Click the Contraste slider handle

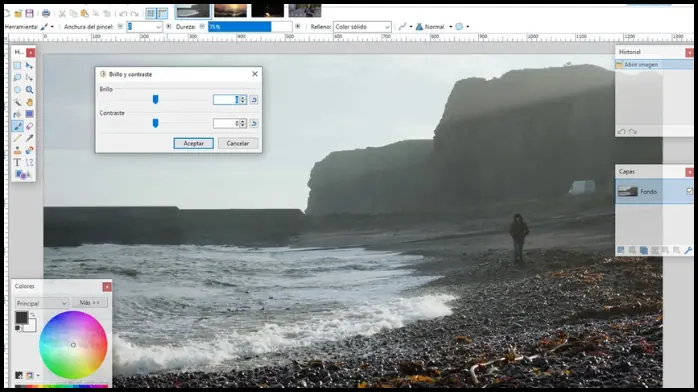pos(155,123)
